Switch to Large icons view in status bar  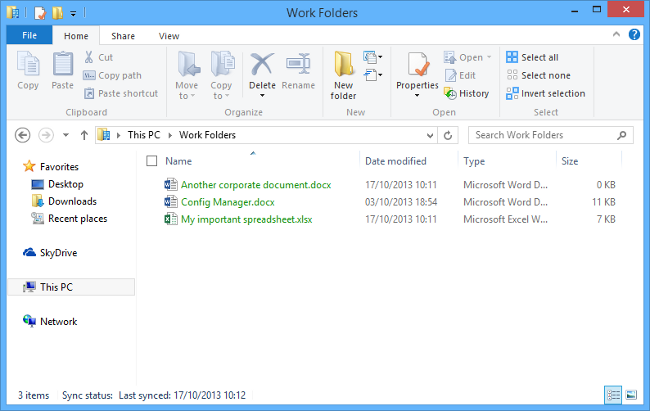point(631,395)
